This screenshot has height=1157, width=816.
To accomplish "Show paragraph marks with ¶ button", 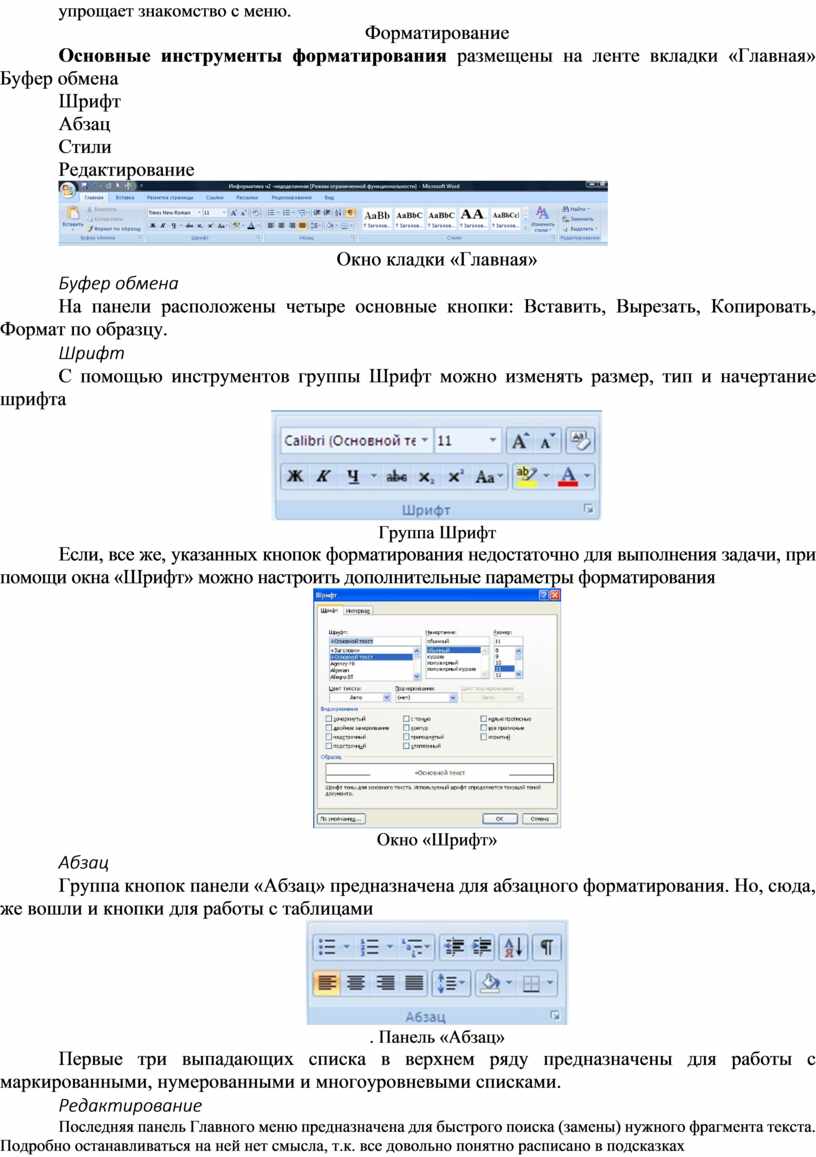I will [547, 946].
